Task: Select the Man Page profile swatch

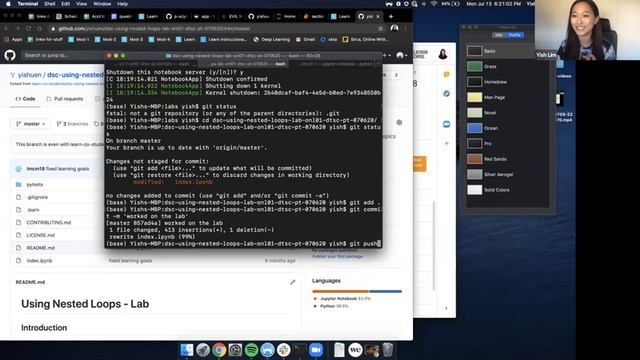Action: pos(474,97)
